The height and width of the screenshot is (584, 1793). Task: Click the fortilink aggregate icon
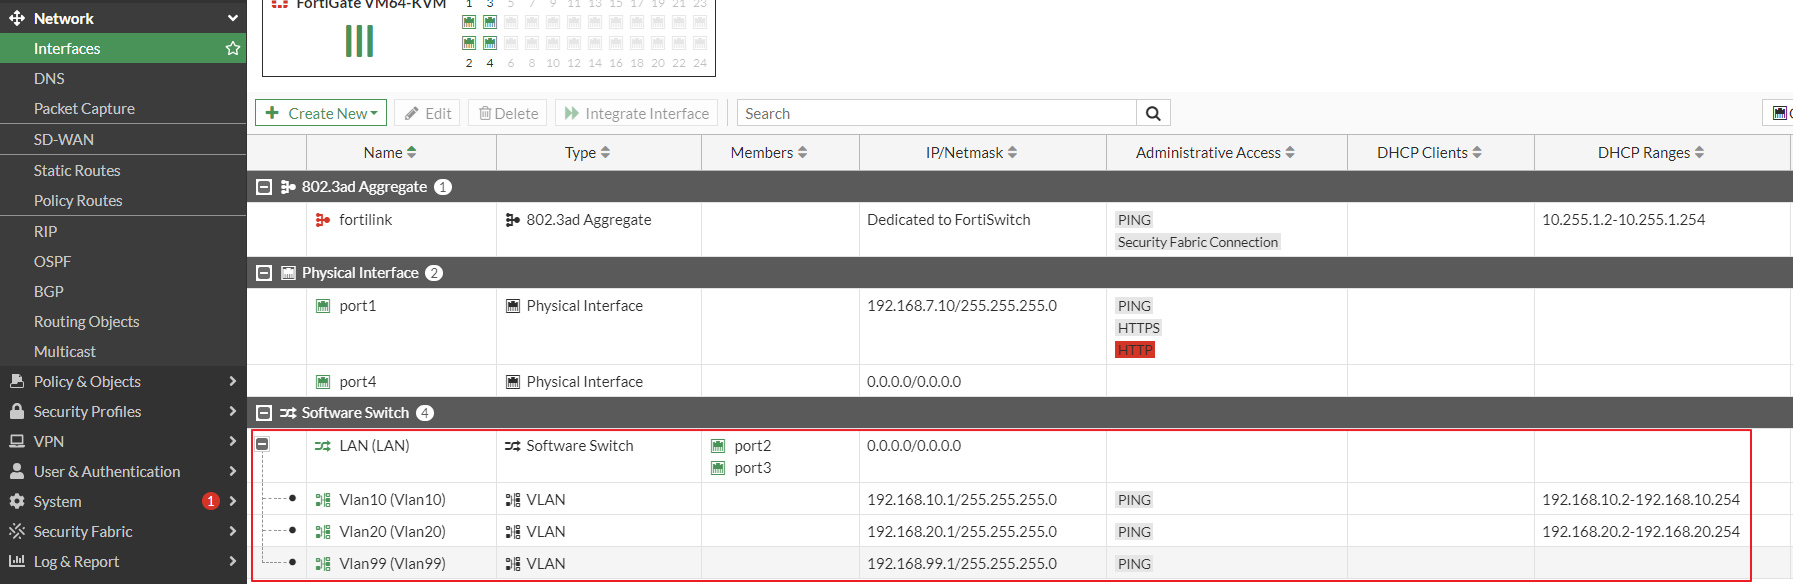coord(322,220)
